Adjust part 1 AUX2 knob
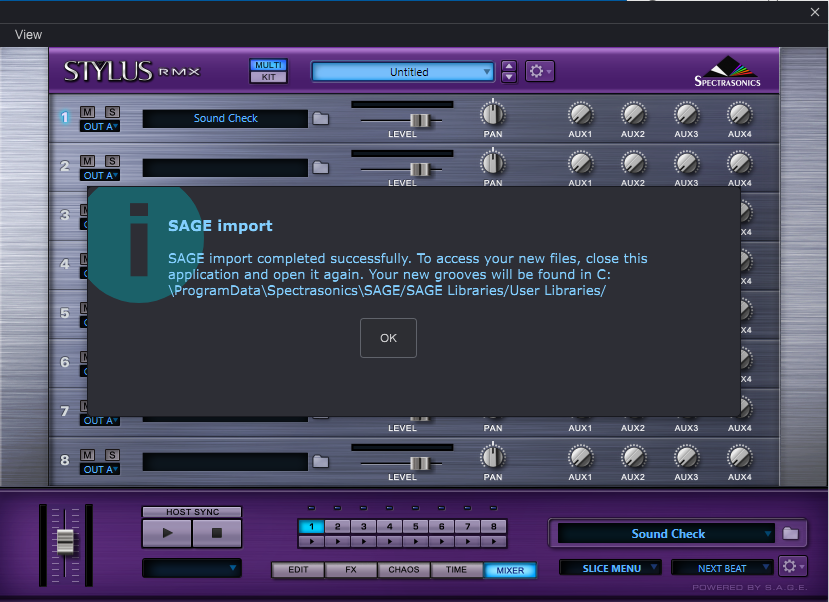 coord(633,114)
